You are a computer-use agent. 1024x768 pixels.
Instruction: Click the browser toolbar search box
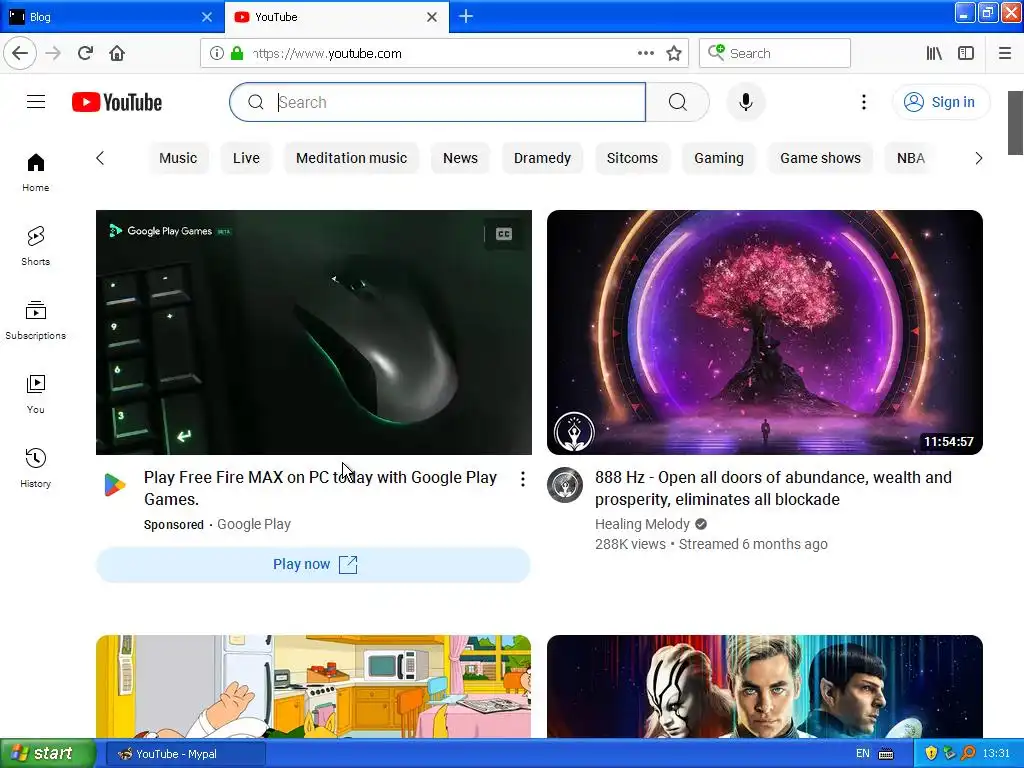coord(775,54)
